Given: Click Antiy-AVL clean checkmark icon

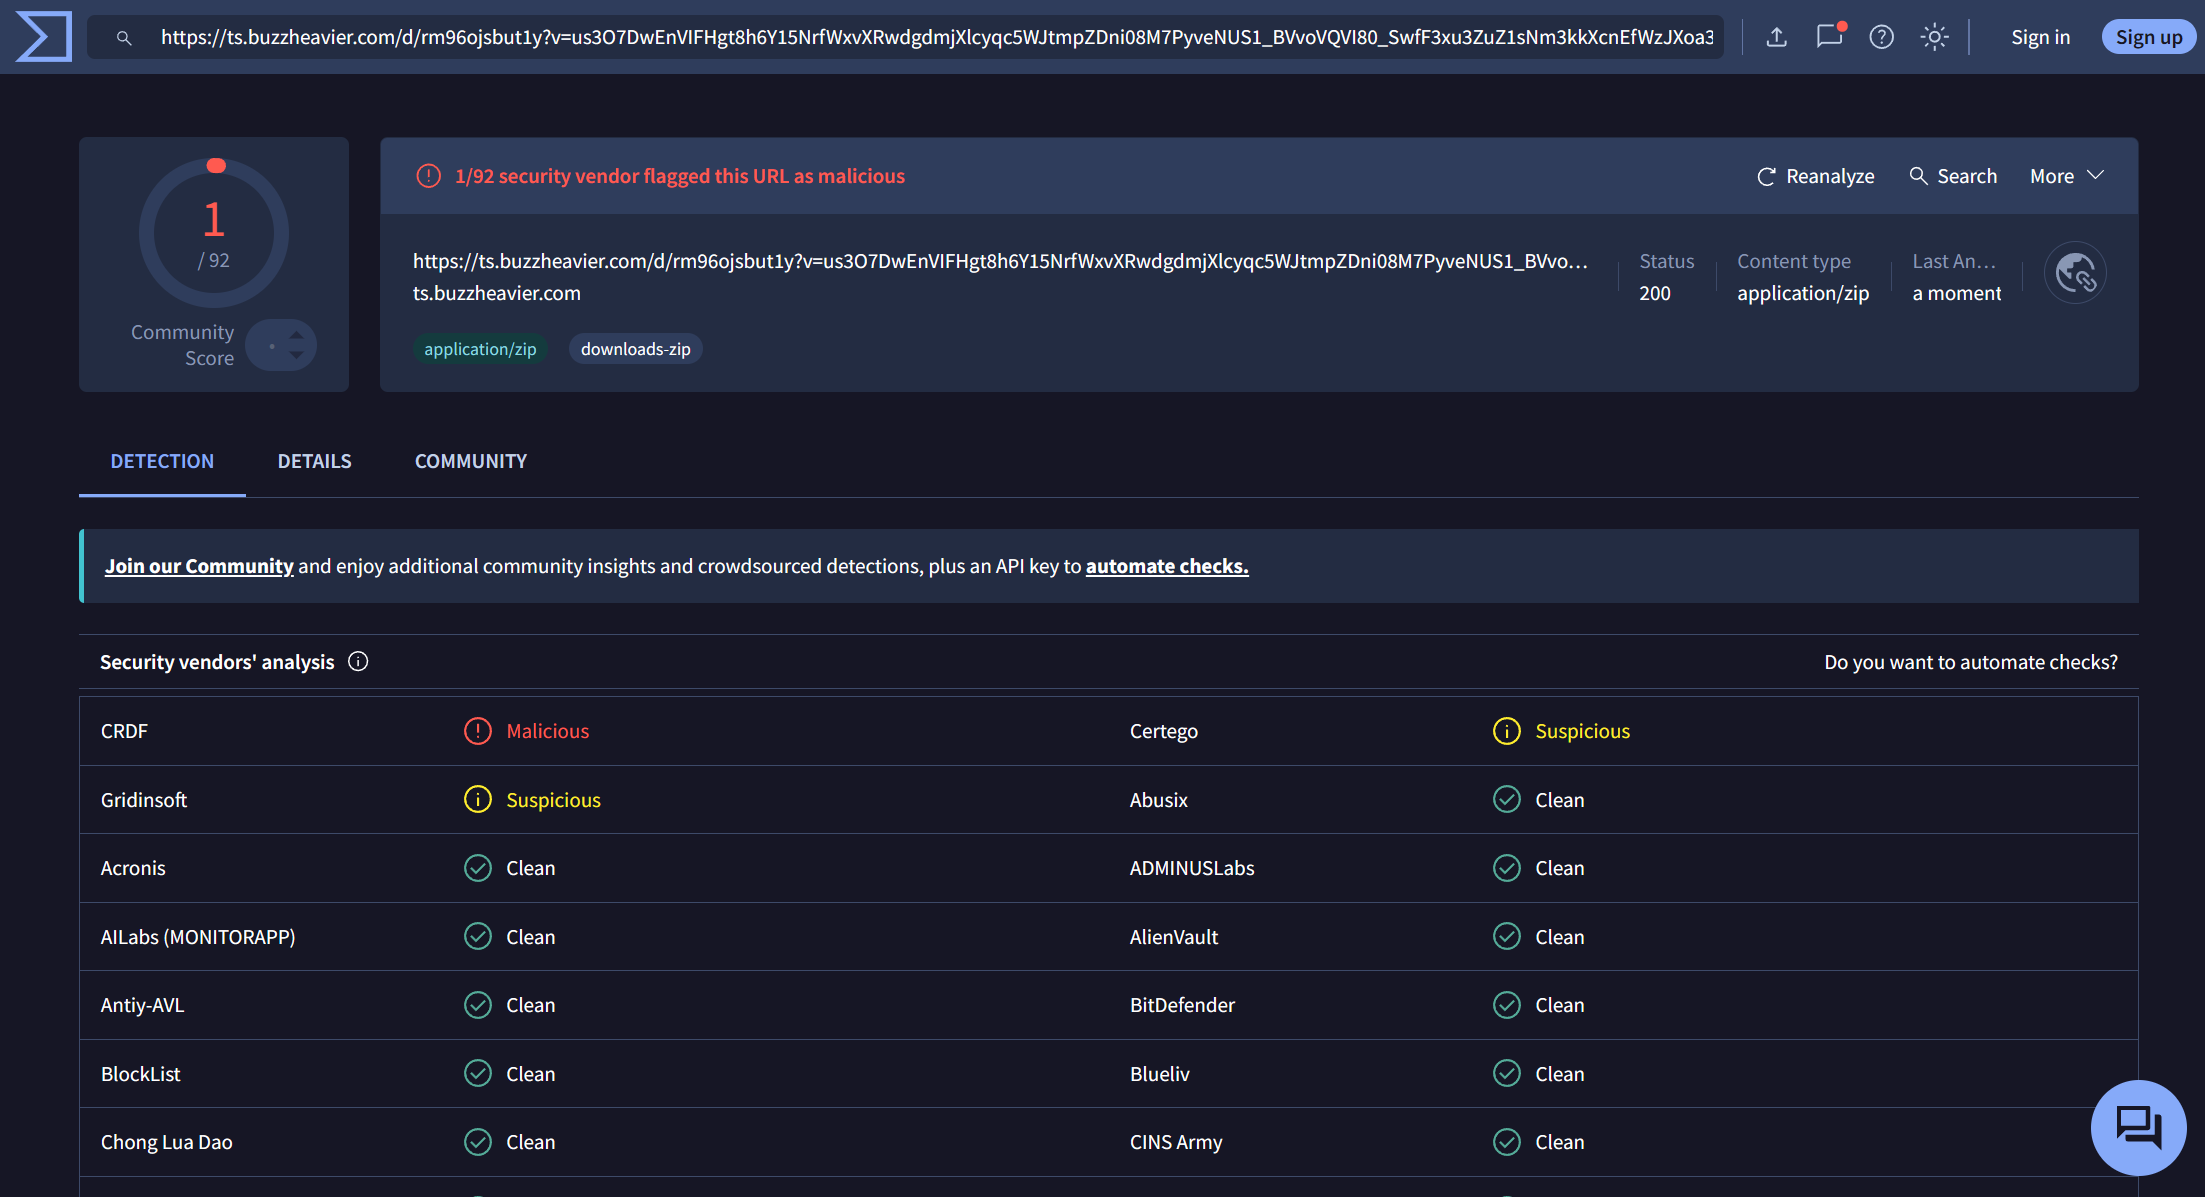Looking at the screenshot, I should click(x=478, y=1005).
